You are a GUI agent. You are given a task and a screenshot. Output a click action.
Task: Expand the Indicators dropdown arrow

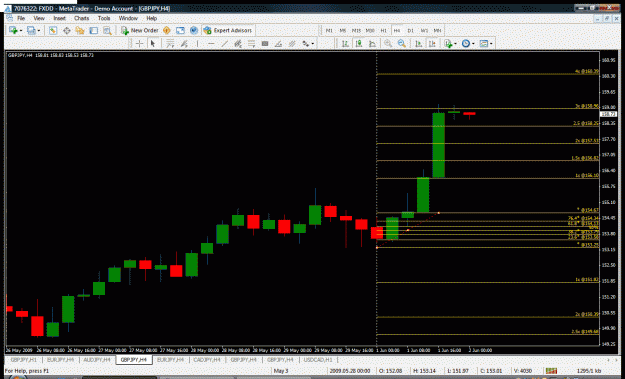(x=456, y=44)
